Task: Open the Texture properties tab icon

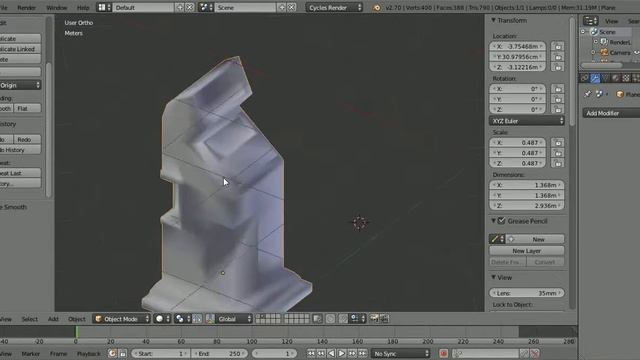Action: coord(626,78)
